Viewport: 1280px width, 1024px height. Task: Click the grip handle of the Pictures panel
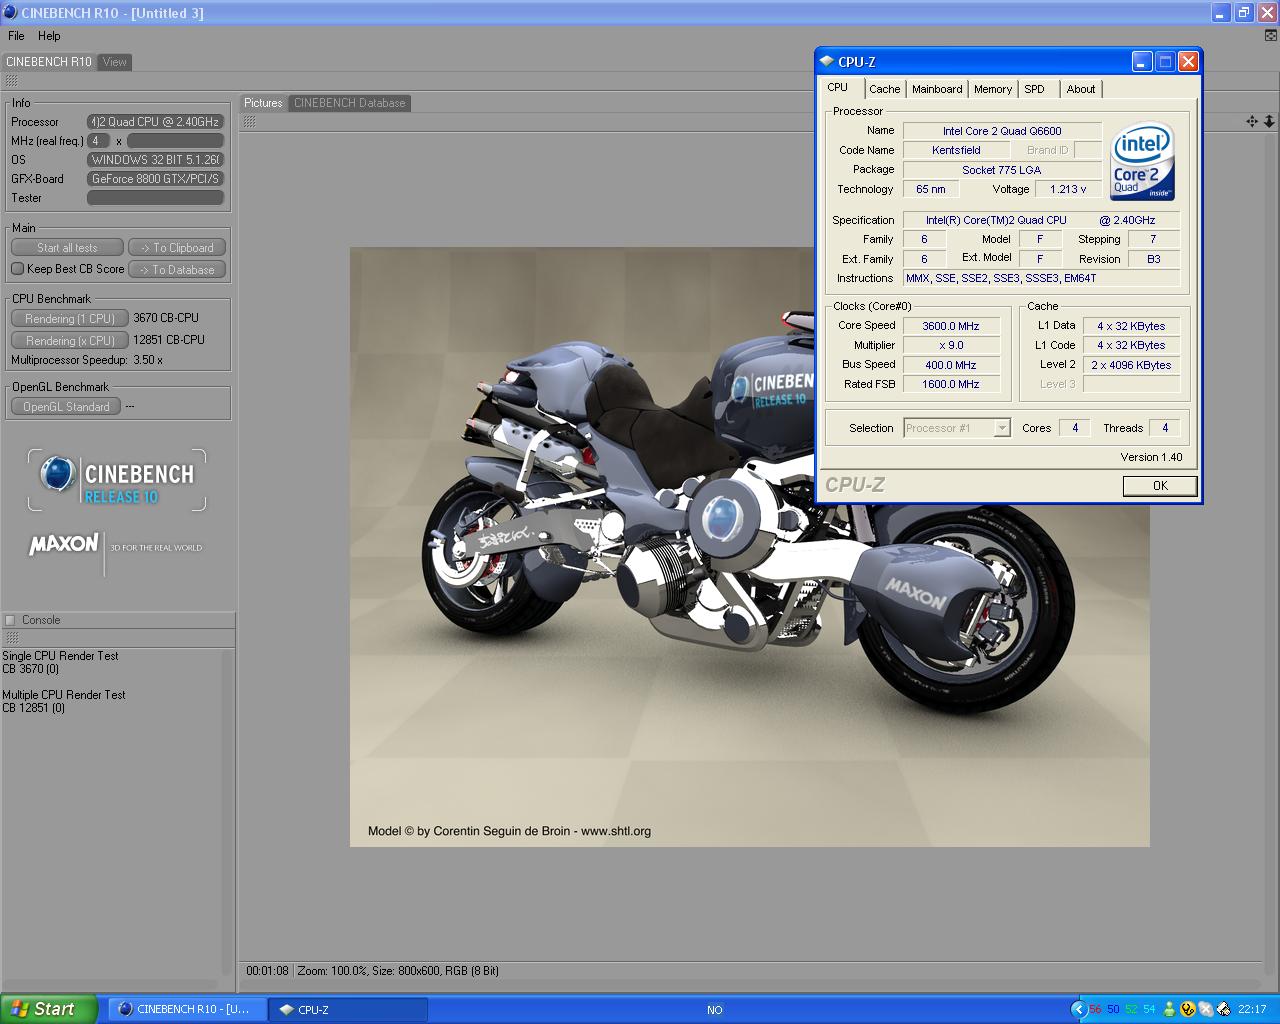coord(249,122)
